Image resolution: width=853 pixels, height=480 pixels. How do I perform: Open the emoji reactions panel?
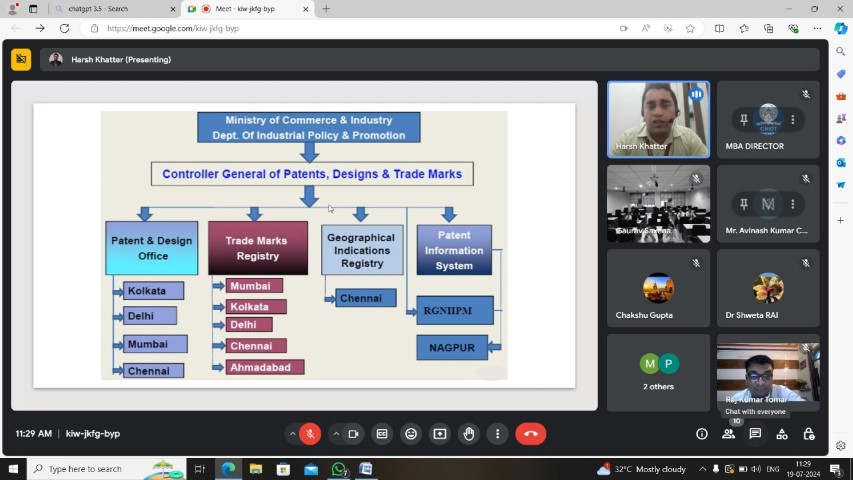(x=410, y=434)
